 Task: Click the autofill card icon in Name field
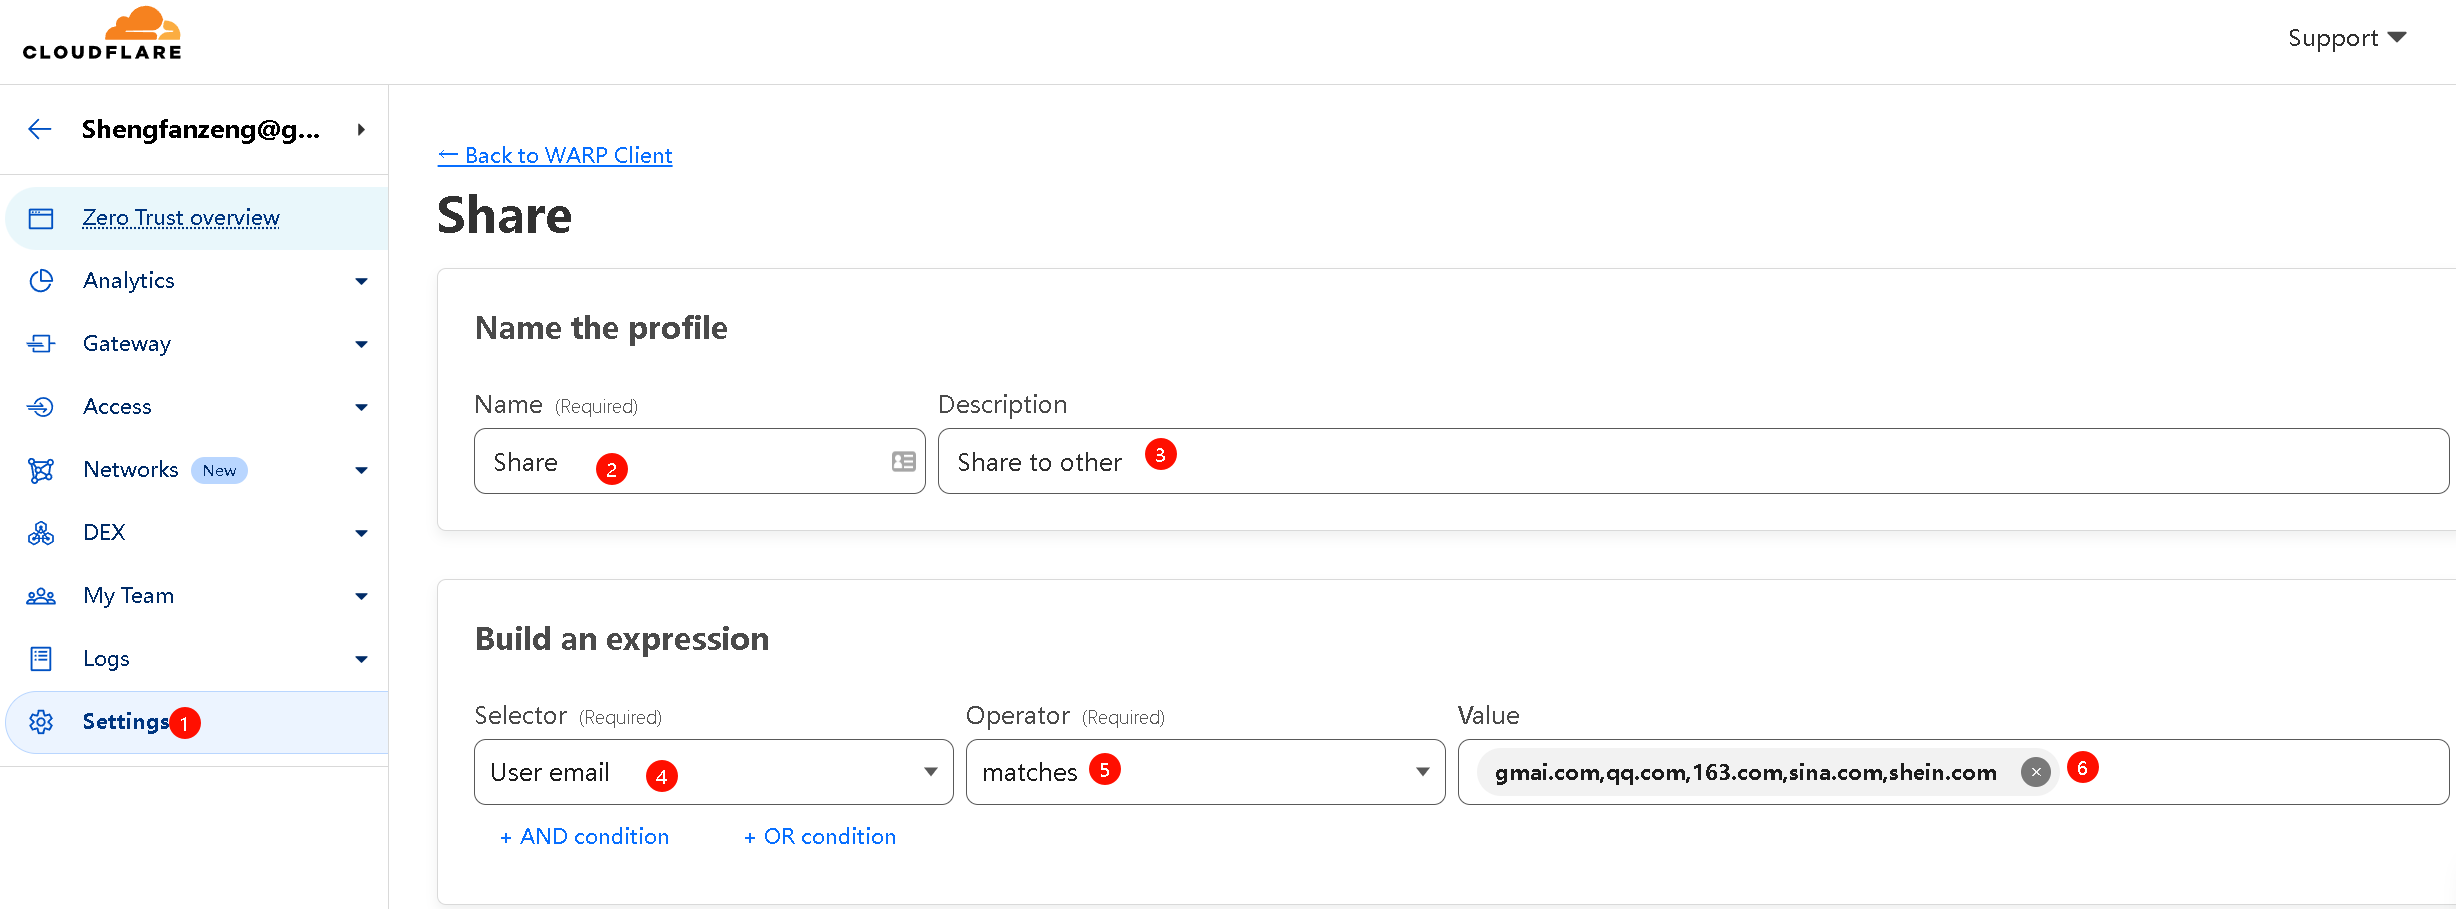pyautogui.click(x=903, y=461)
